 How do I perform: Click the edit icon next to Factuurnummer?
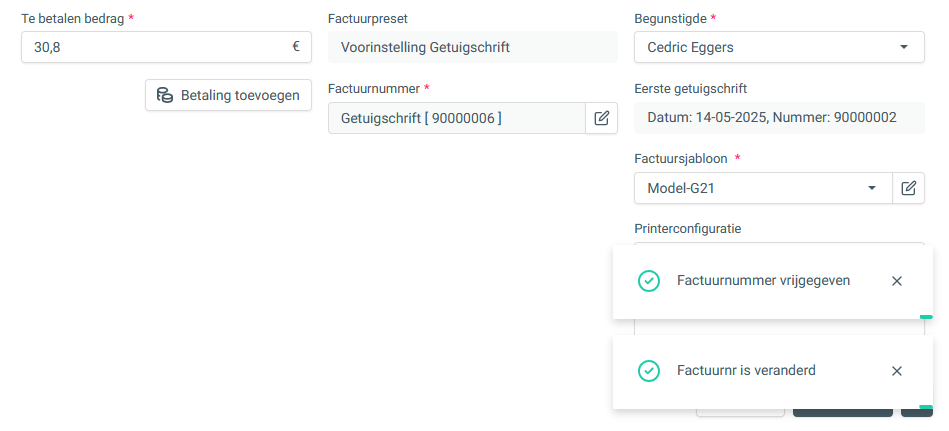point(602,118)
